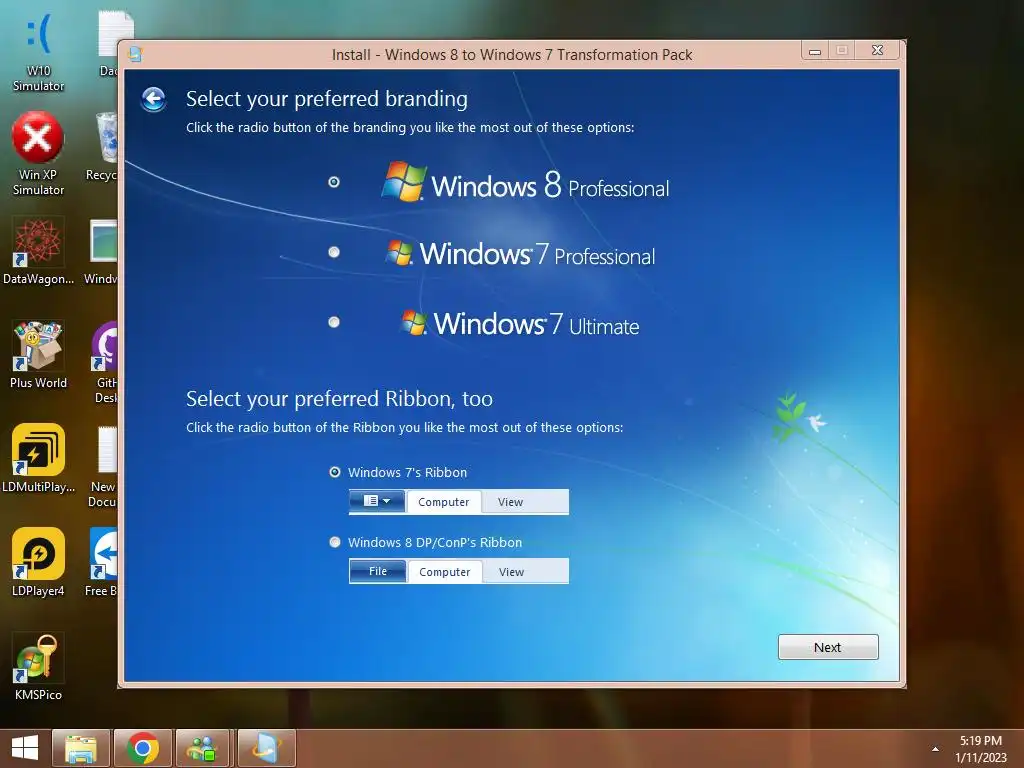The image size is (1024, 768).
Task: Go back using the blue arrow button
Action: coord(153,99)
